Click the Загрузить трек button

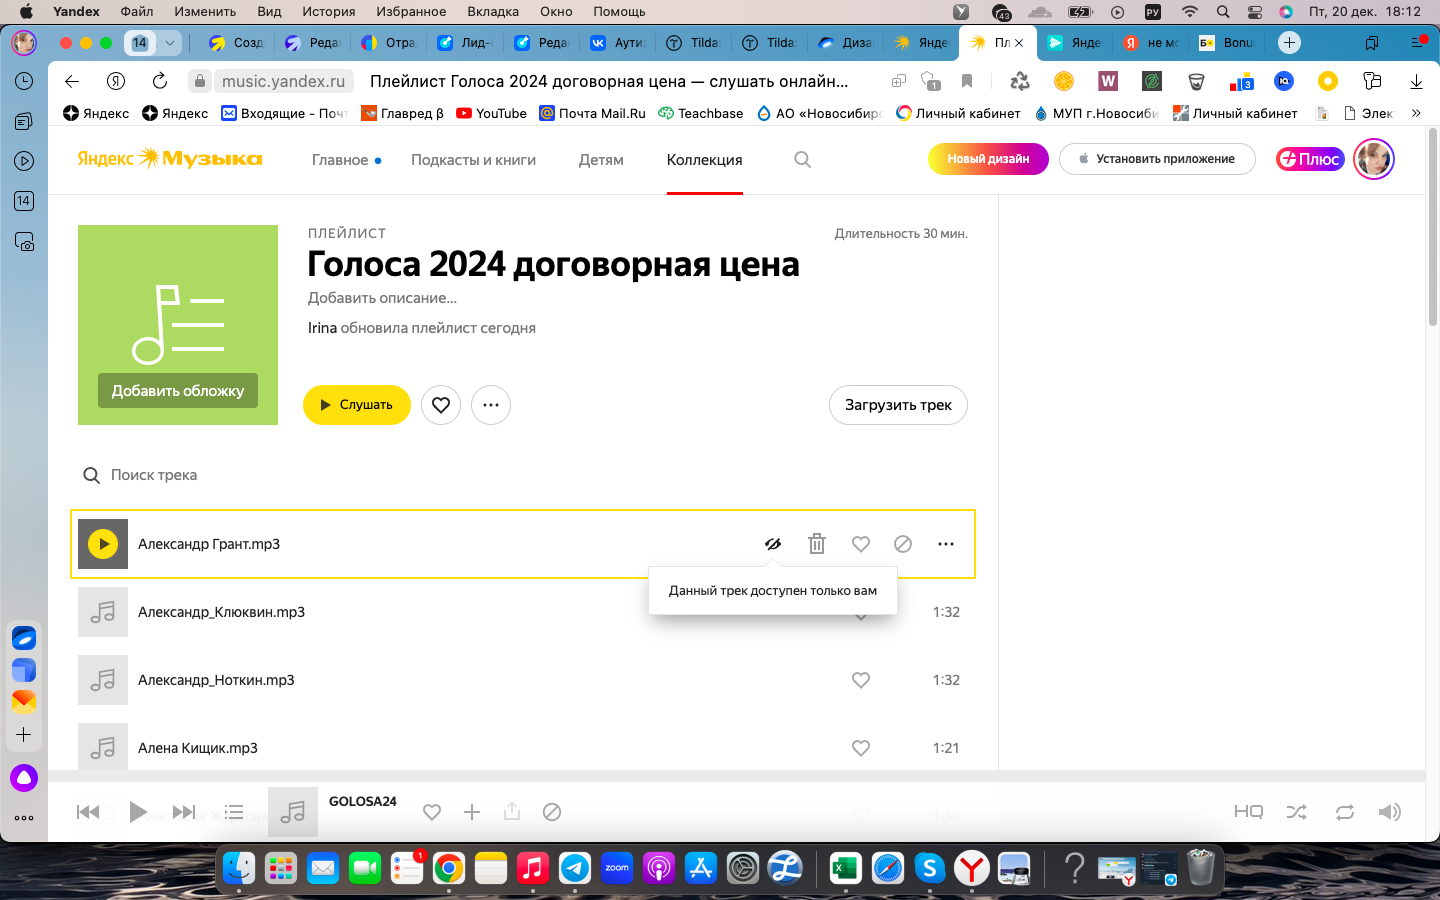click(898, 405)
